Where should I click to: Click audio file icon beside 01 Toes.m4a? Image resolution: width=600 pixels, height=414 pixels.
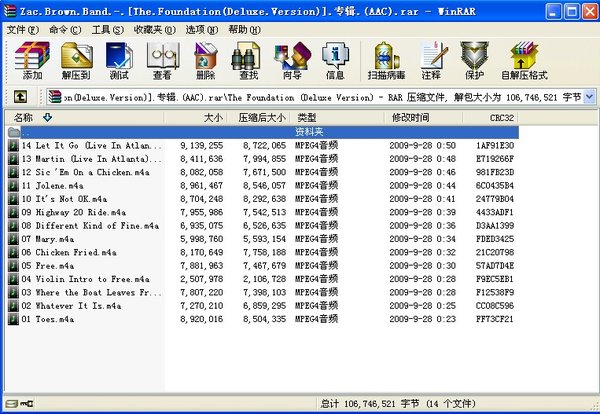pyautogui.click(x=13, y=319)
